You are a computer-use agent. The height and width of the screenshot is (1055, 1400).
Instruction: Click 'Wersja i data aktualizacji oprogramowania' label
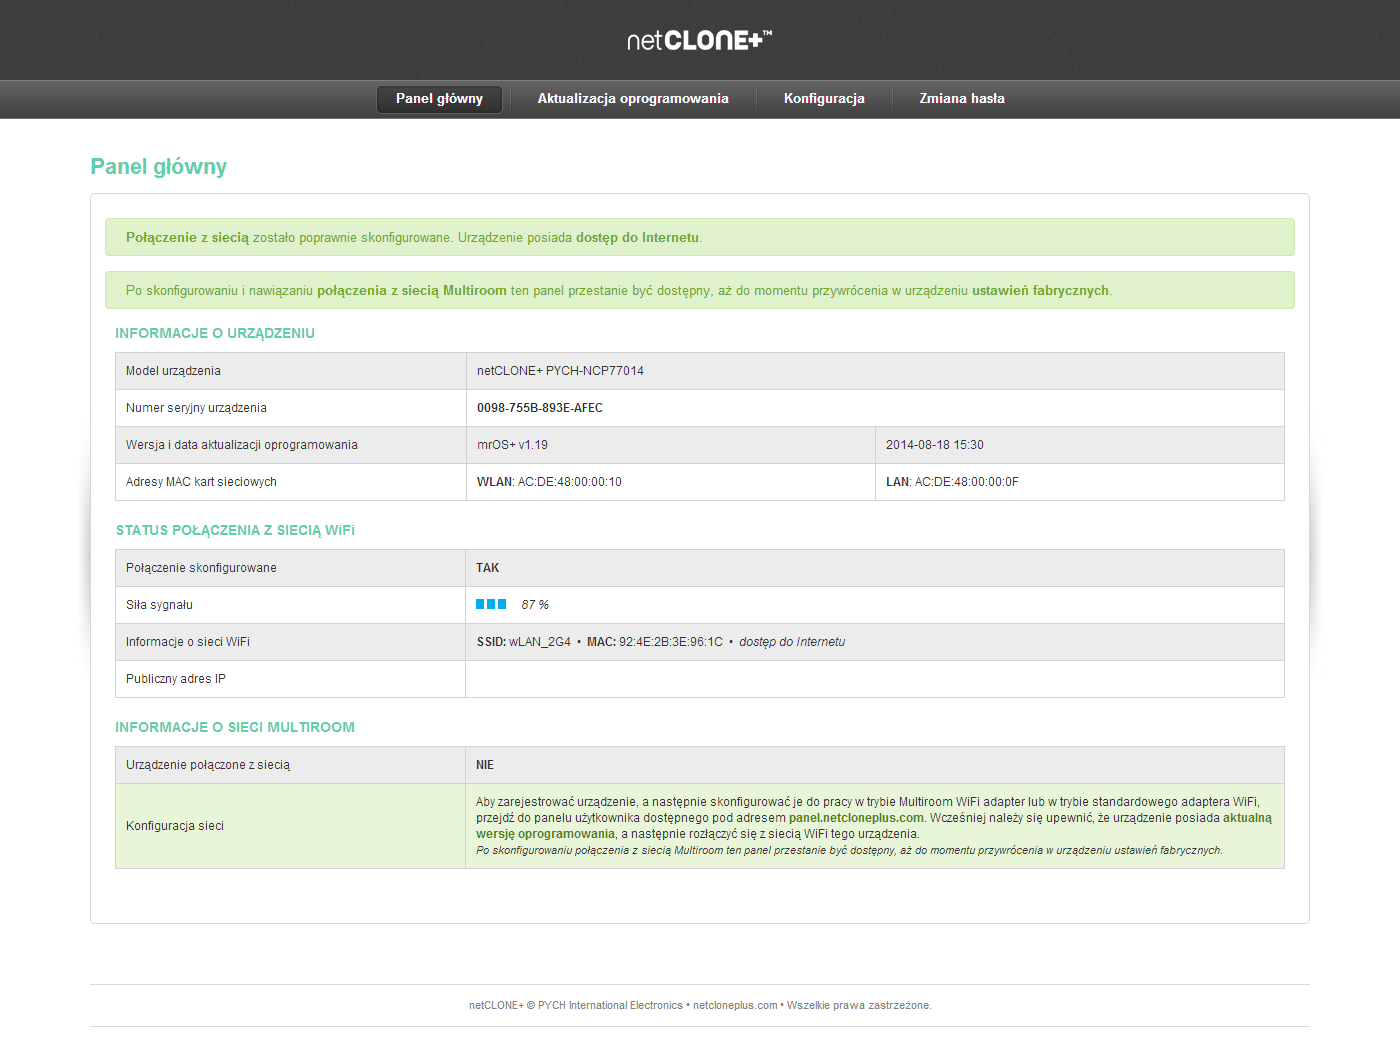click(242, 445)
